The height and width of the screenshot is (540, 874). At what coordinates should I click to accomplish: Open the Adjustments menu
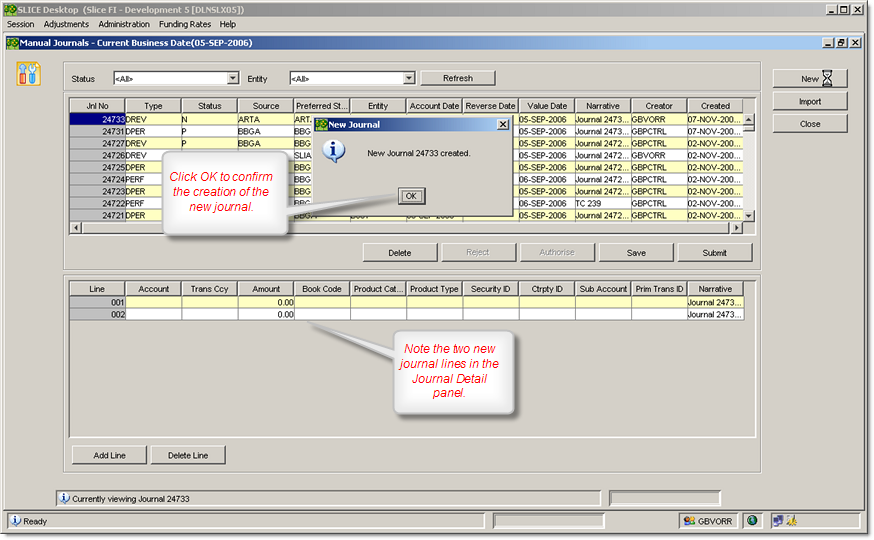pos(66,24)
